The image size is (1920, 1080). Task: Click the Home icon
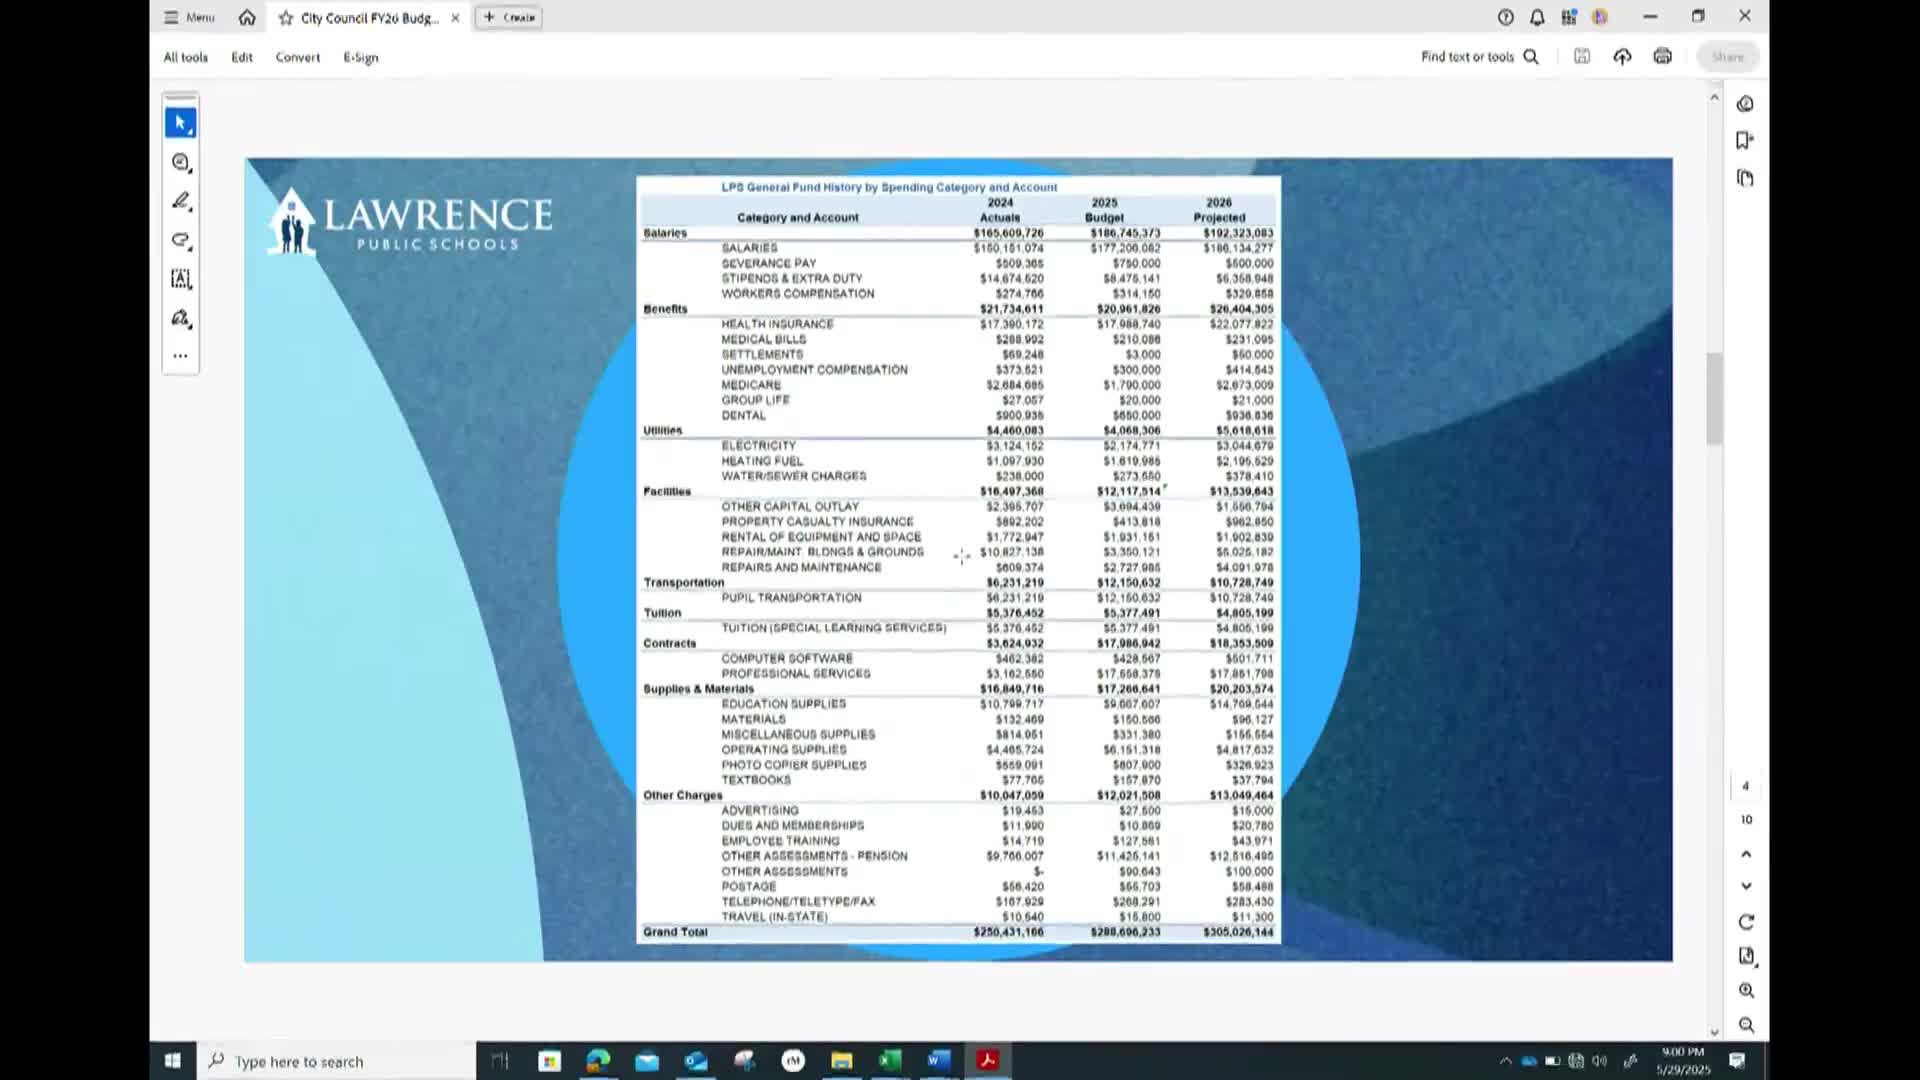coord(247,17)
